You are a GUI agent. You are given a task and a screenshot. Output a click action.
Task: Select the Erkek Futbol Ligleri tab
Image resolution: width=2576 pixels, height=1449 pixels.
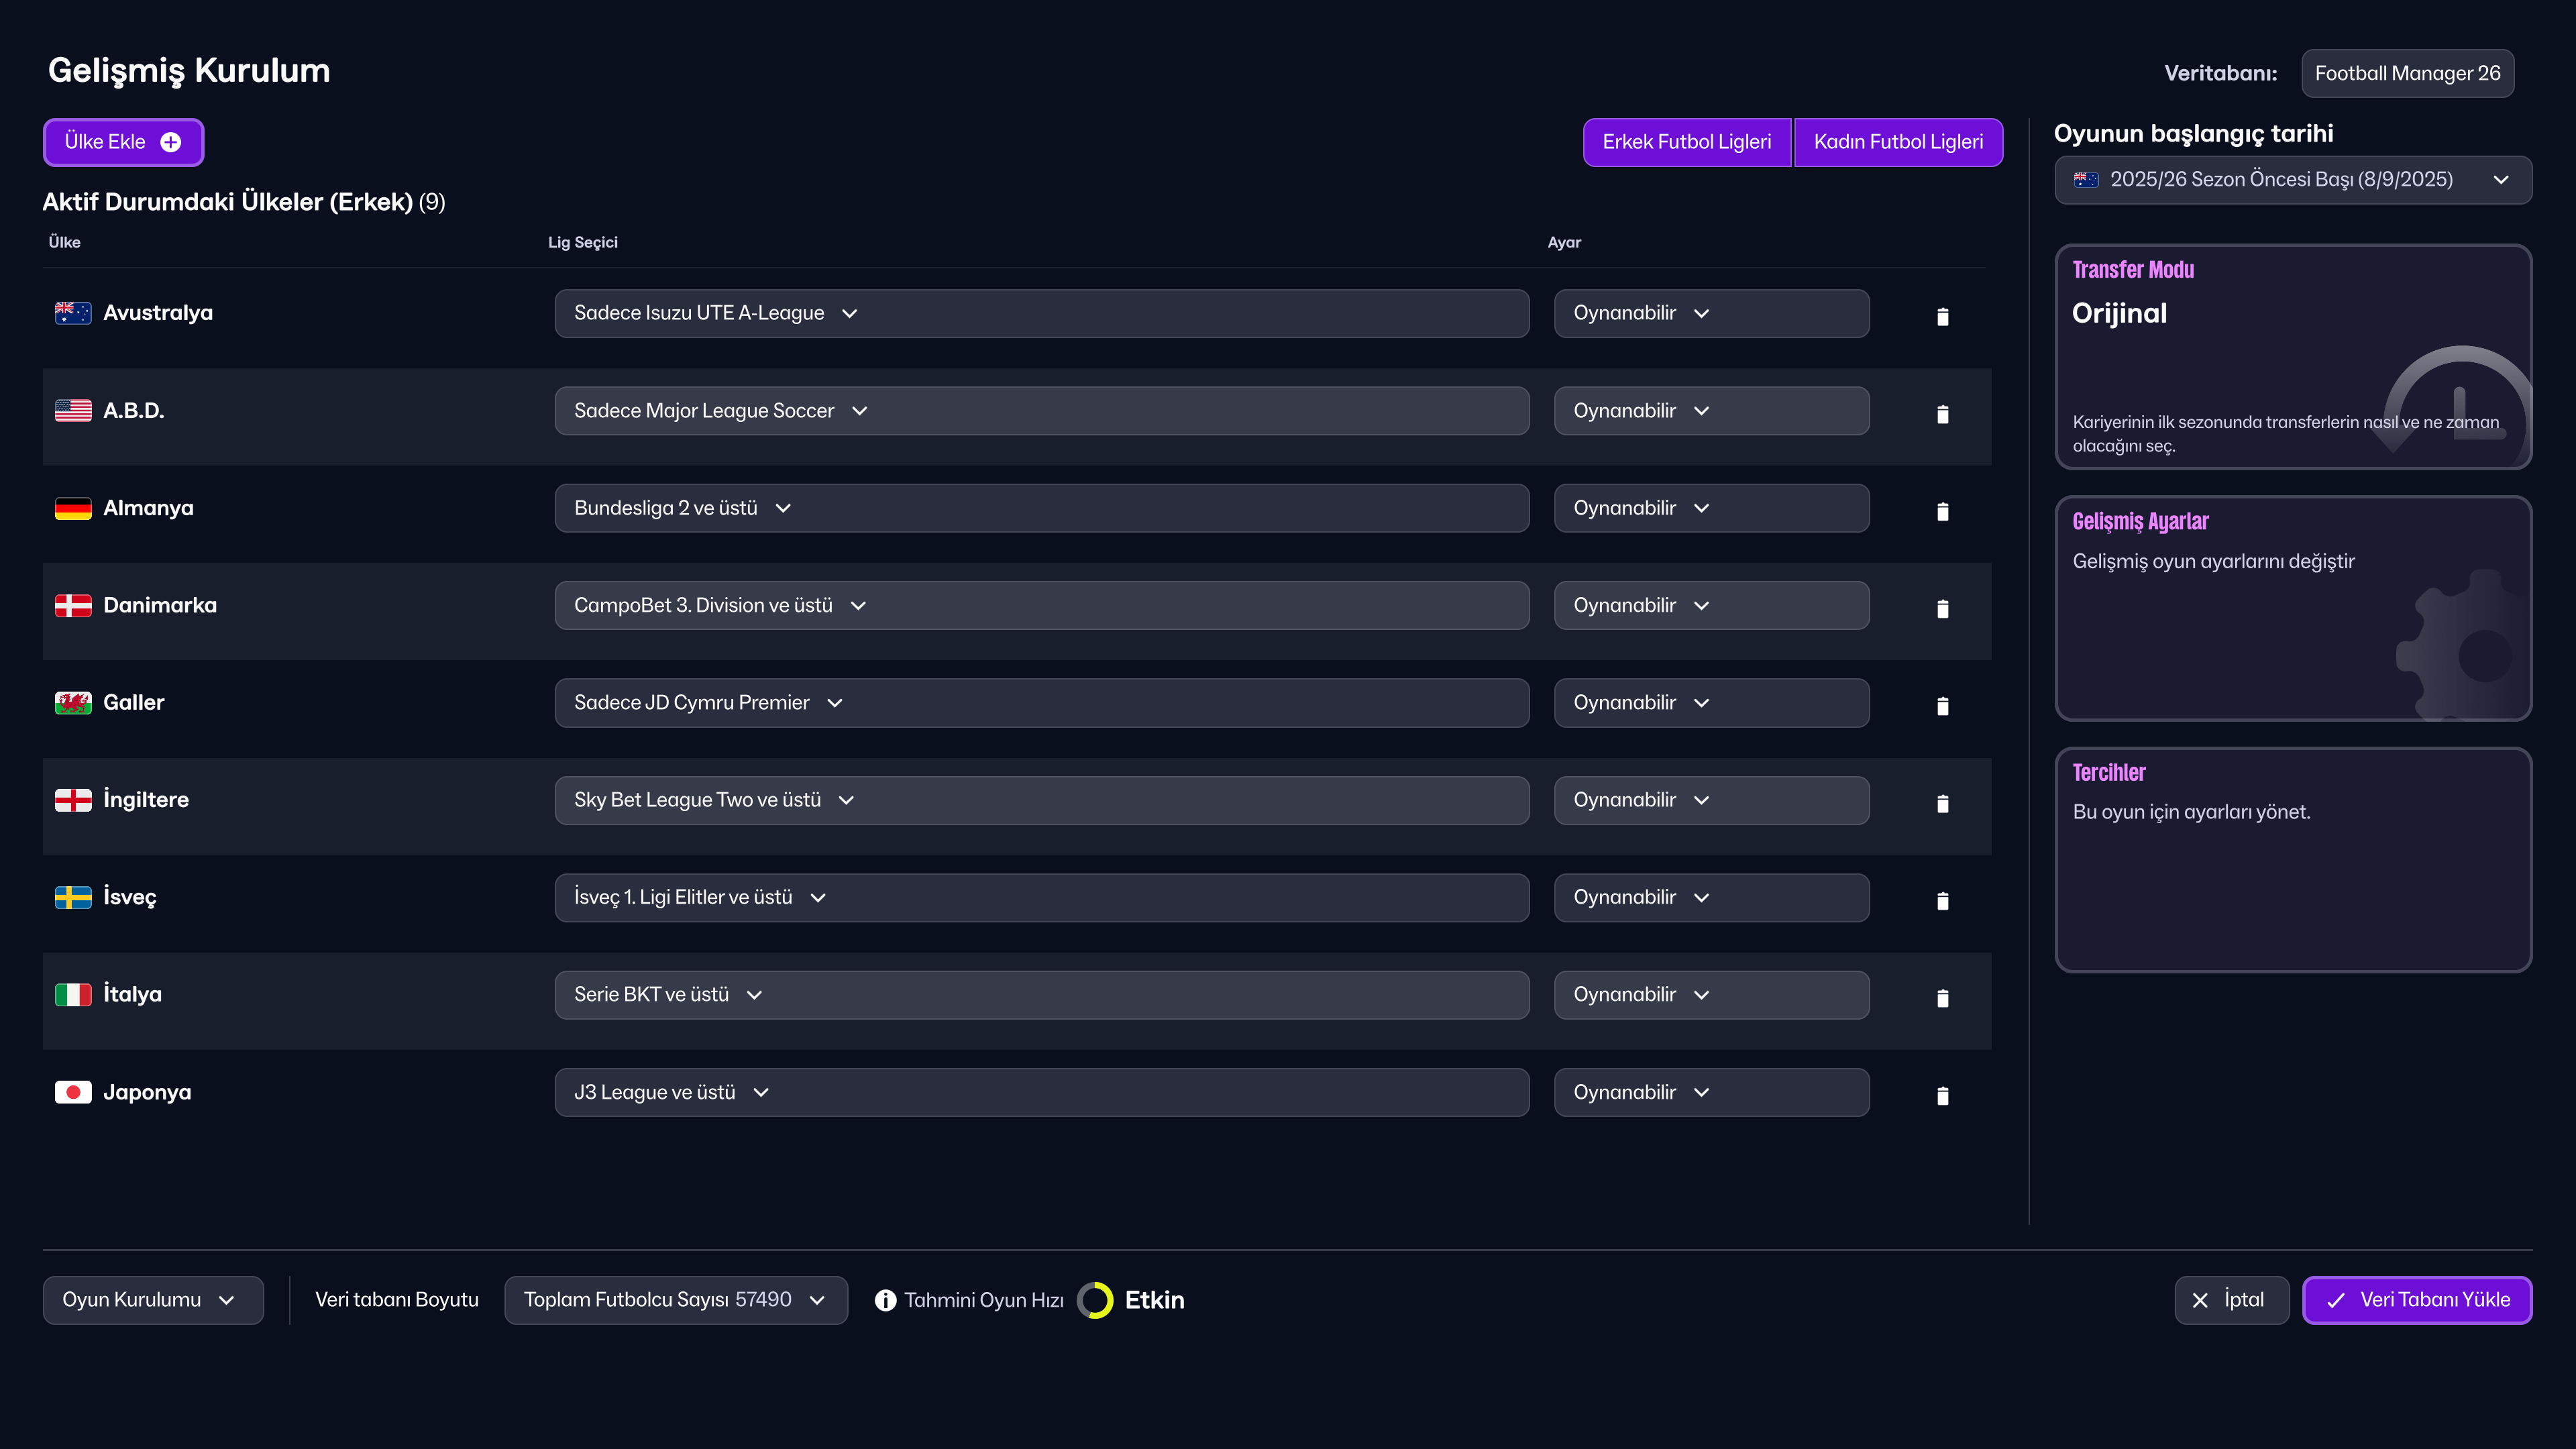point(1687,142)
